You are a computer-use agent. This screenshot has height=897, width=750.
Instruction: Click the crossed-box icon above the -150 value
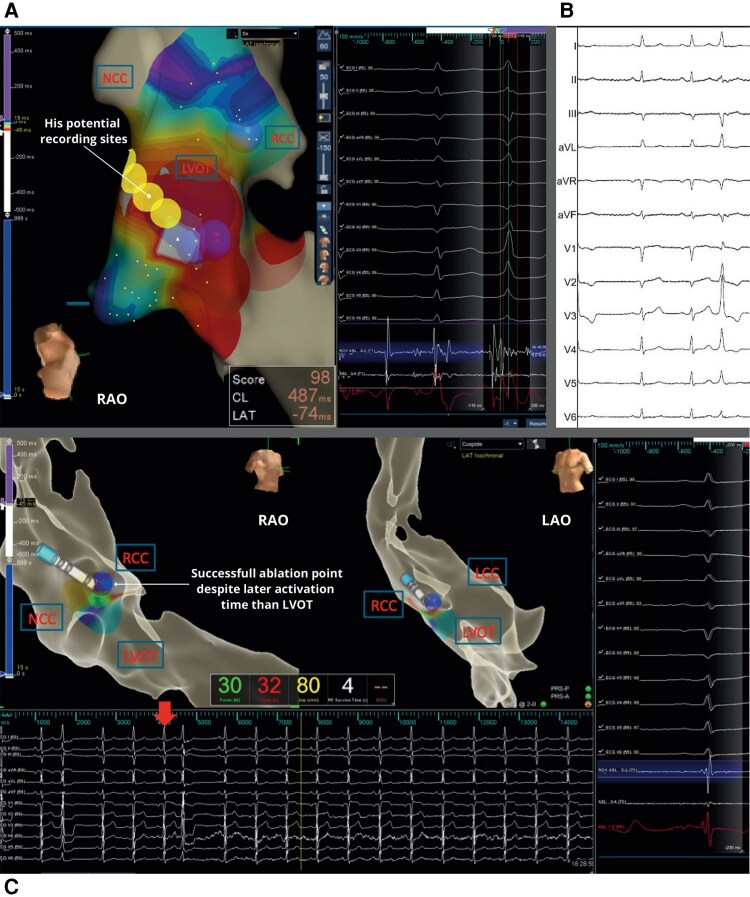tap(324, 136)
